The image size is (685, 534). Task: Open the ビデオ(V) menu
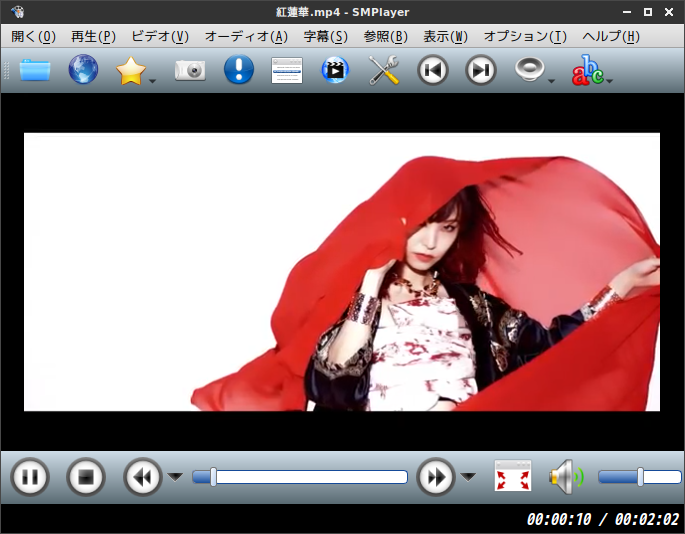(x=160, y=36)
